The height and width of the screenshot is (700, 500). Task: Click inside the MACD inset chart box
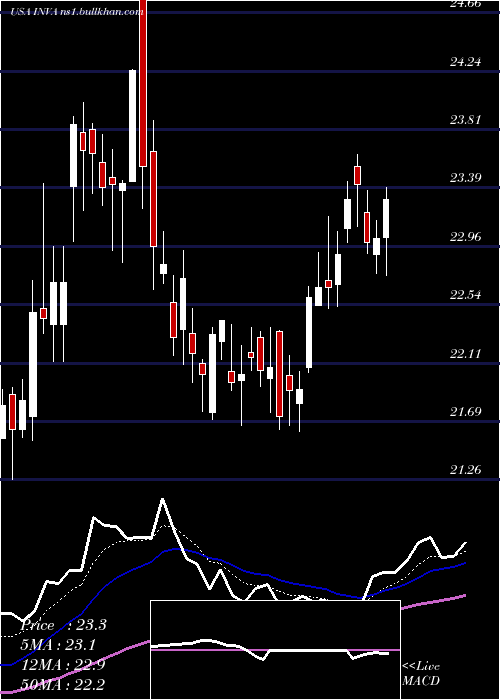275,650
